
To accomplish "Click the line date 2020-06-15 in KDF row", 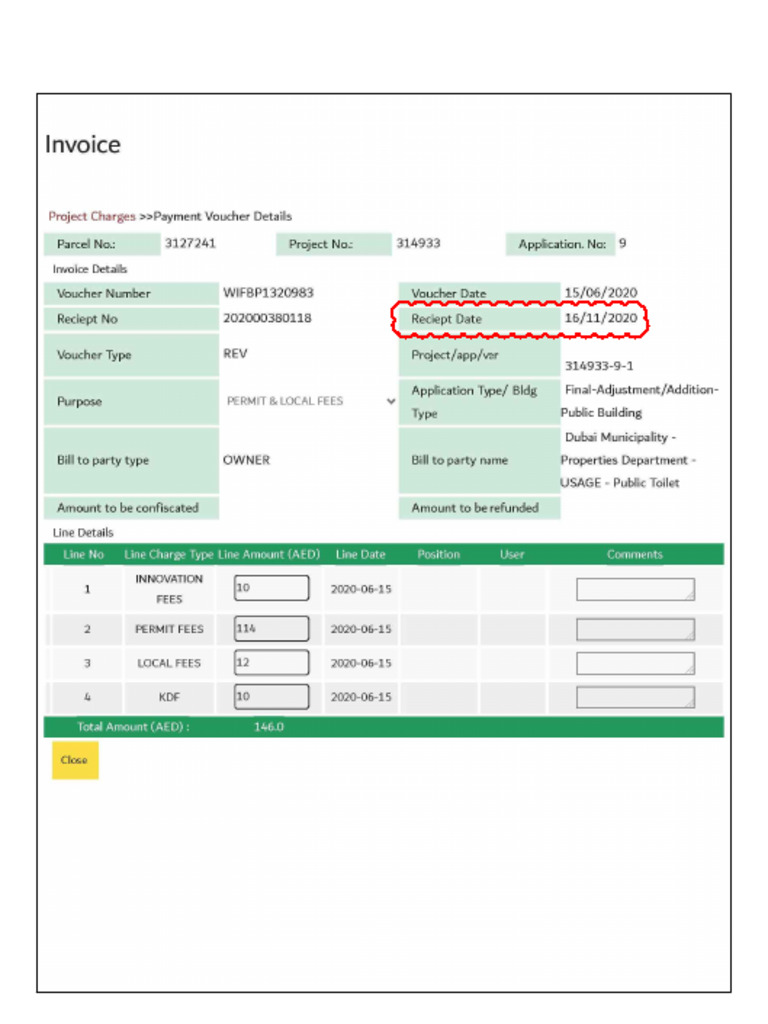I will point(361,697).
